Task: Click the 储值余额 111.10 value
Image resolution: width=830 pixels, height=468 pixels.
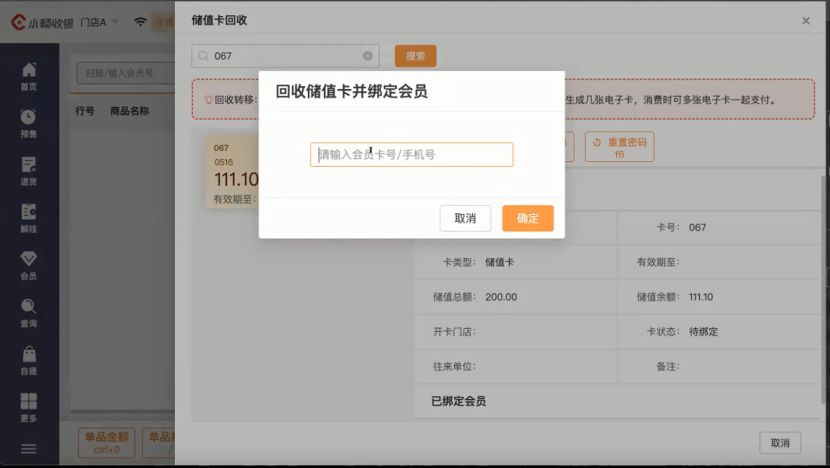Action: pyautogui.click(x=701, y=297)
